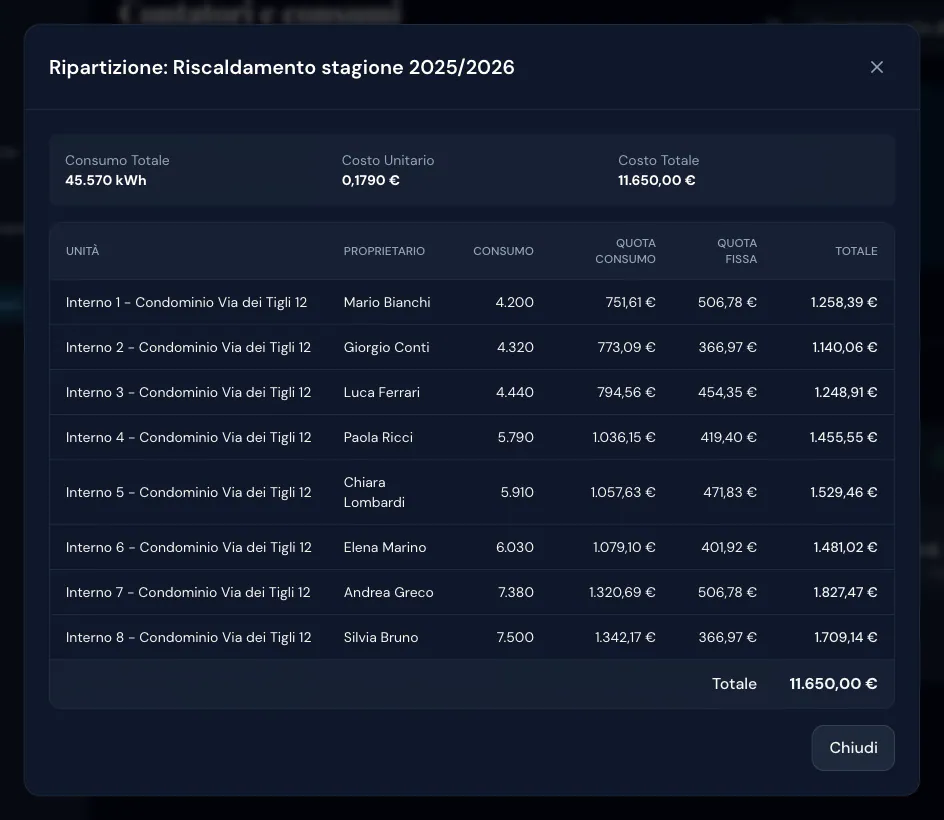Click the 1.258,39 € total for Interno 1
Screen dimensions: 944x820
844,302
